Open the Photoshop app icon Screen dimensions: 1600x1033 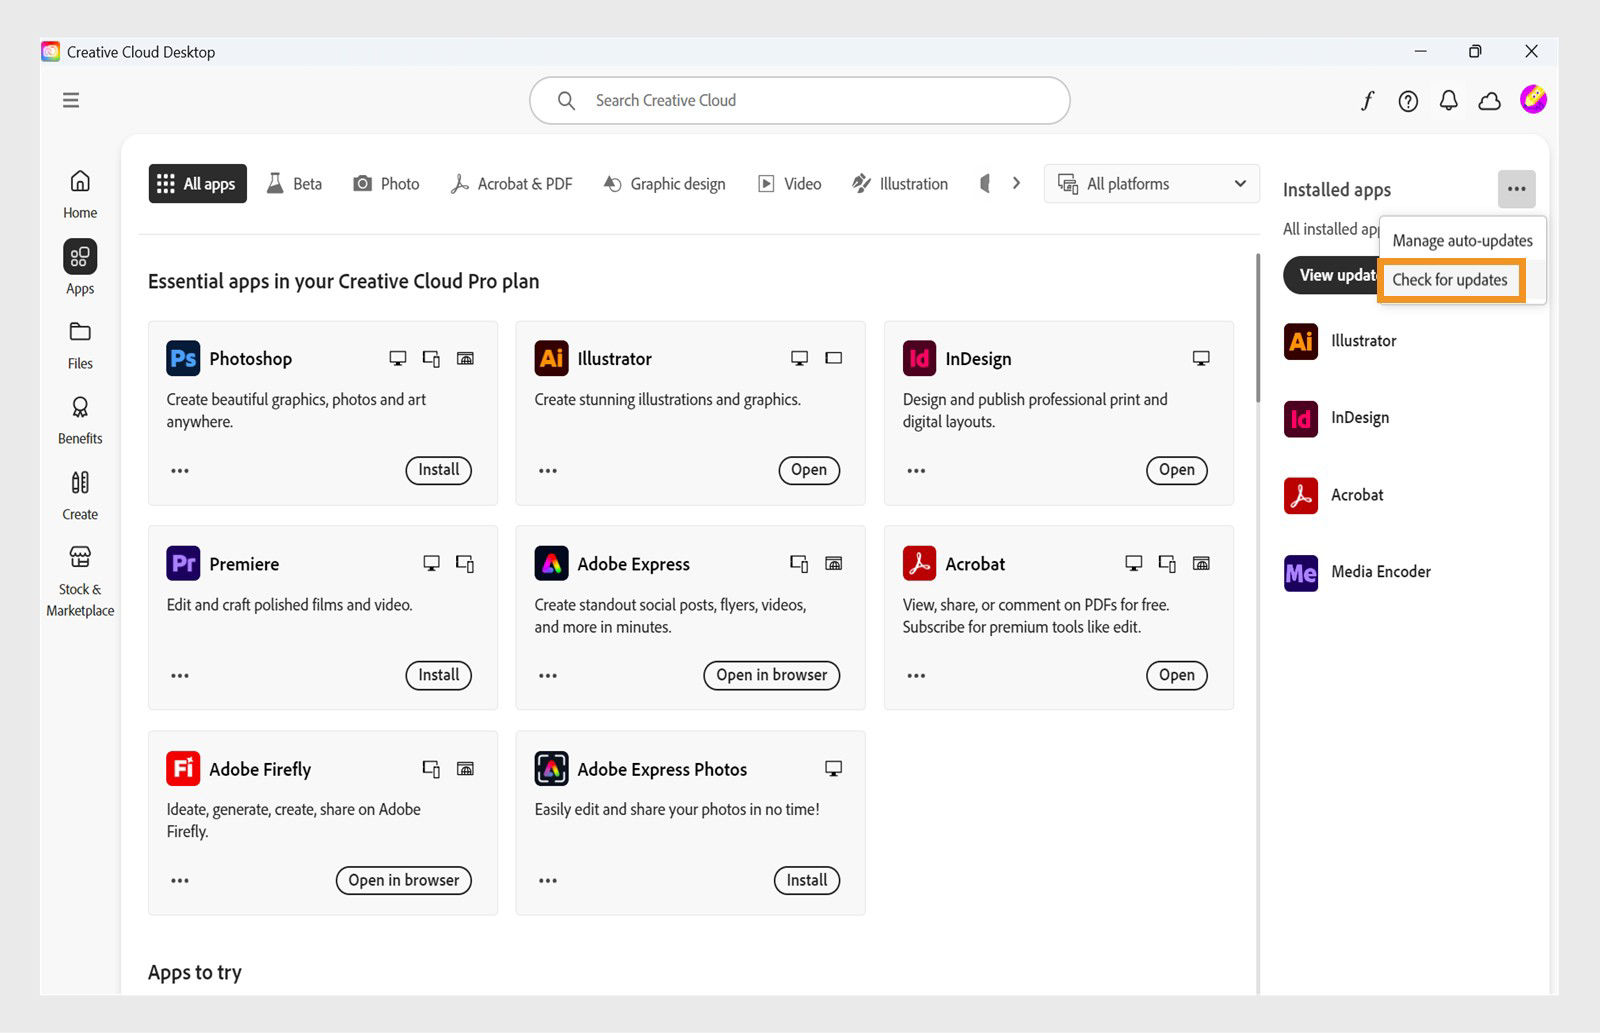pyautogui.click(x=183, y=357)
